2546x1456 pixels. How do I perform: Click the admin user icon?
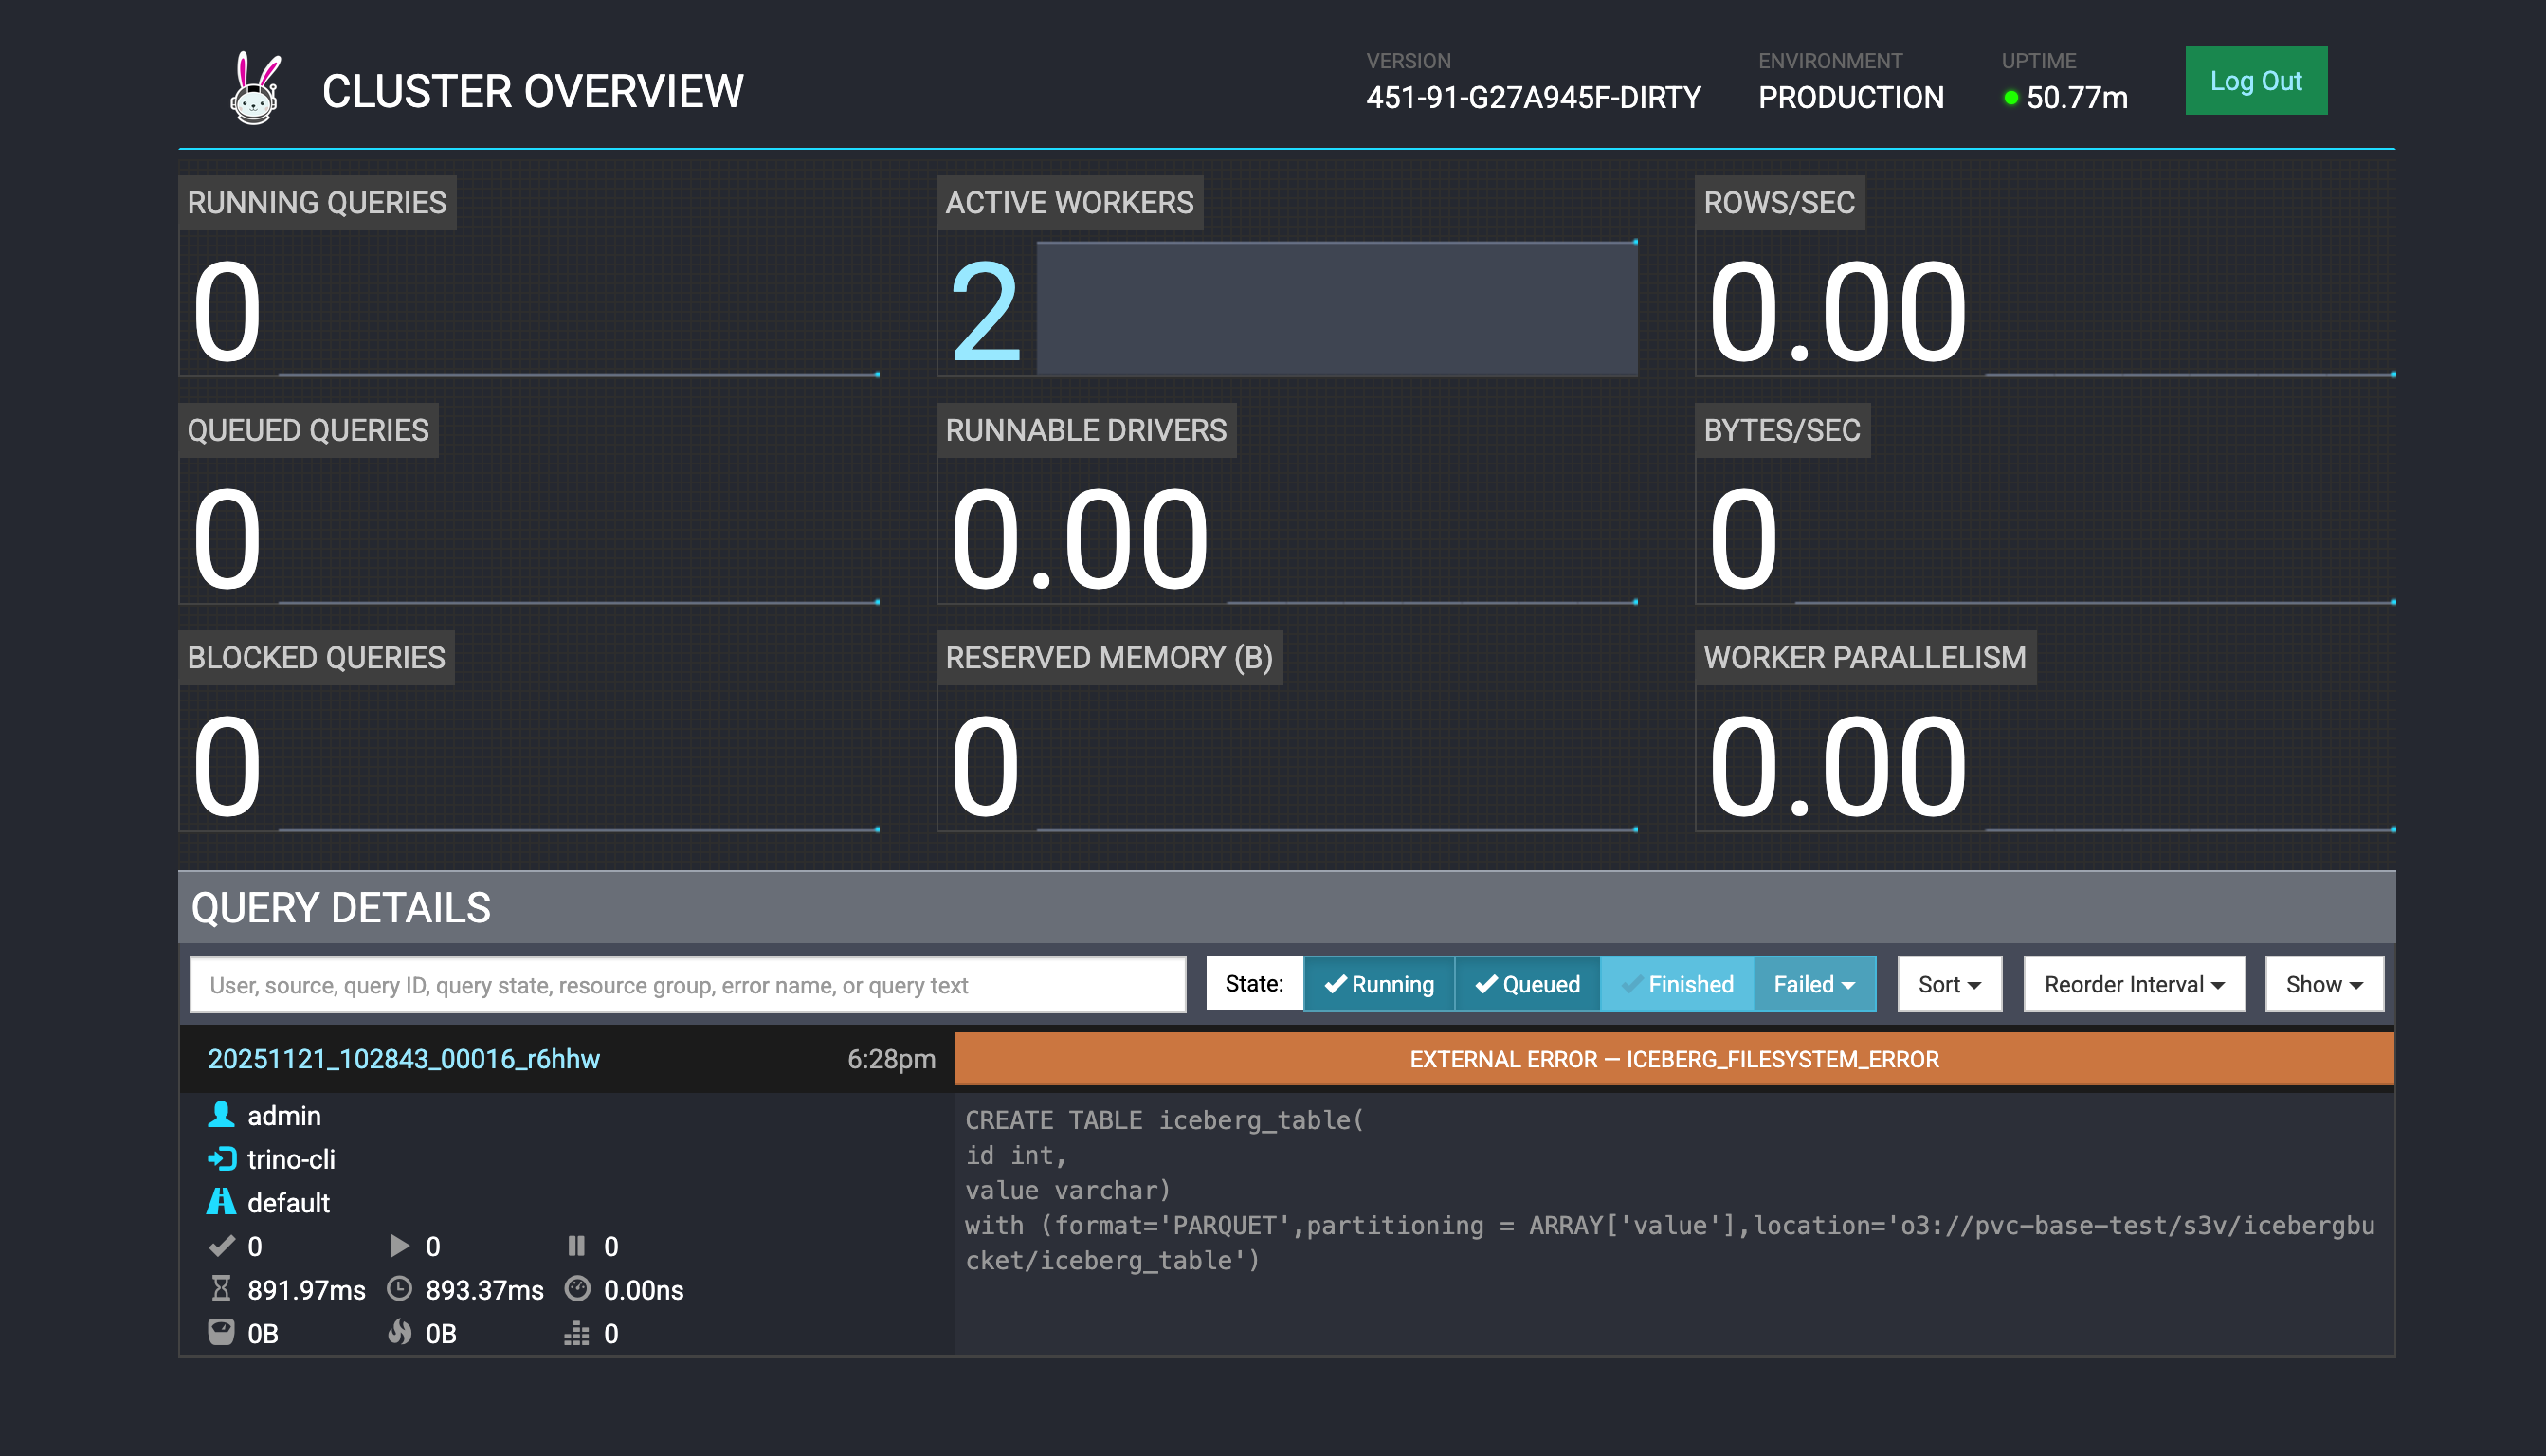(221, 1115)
